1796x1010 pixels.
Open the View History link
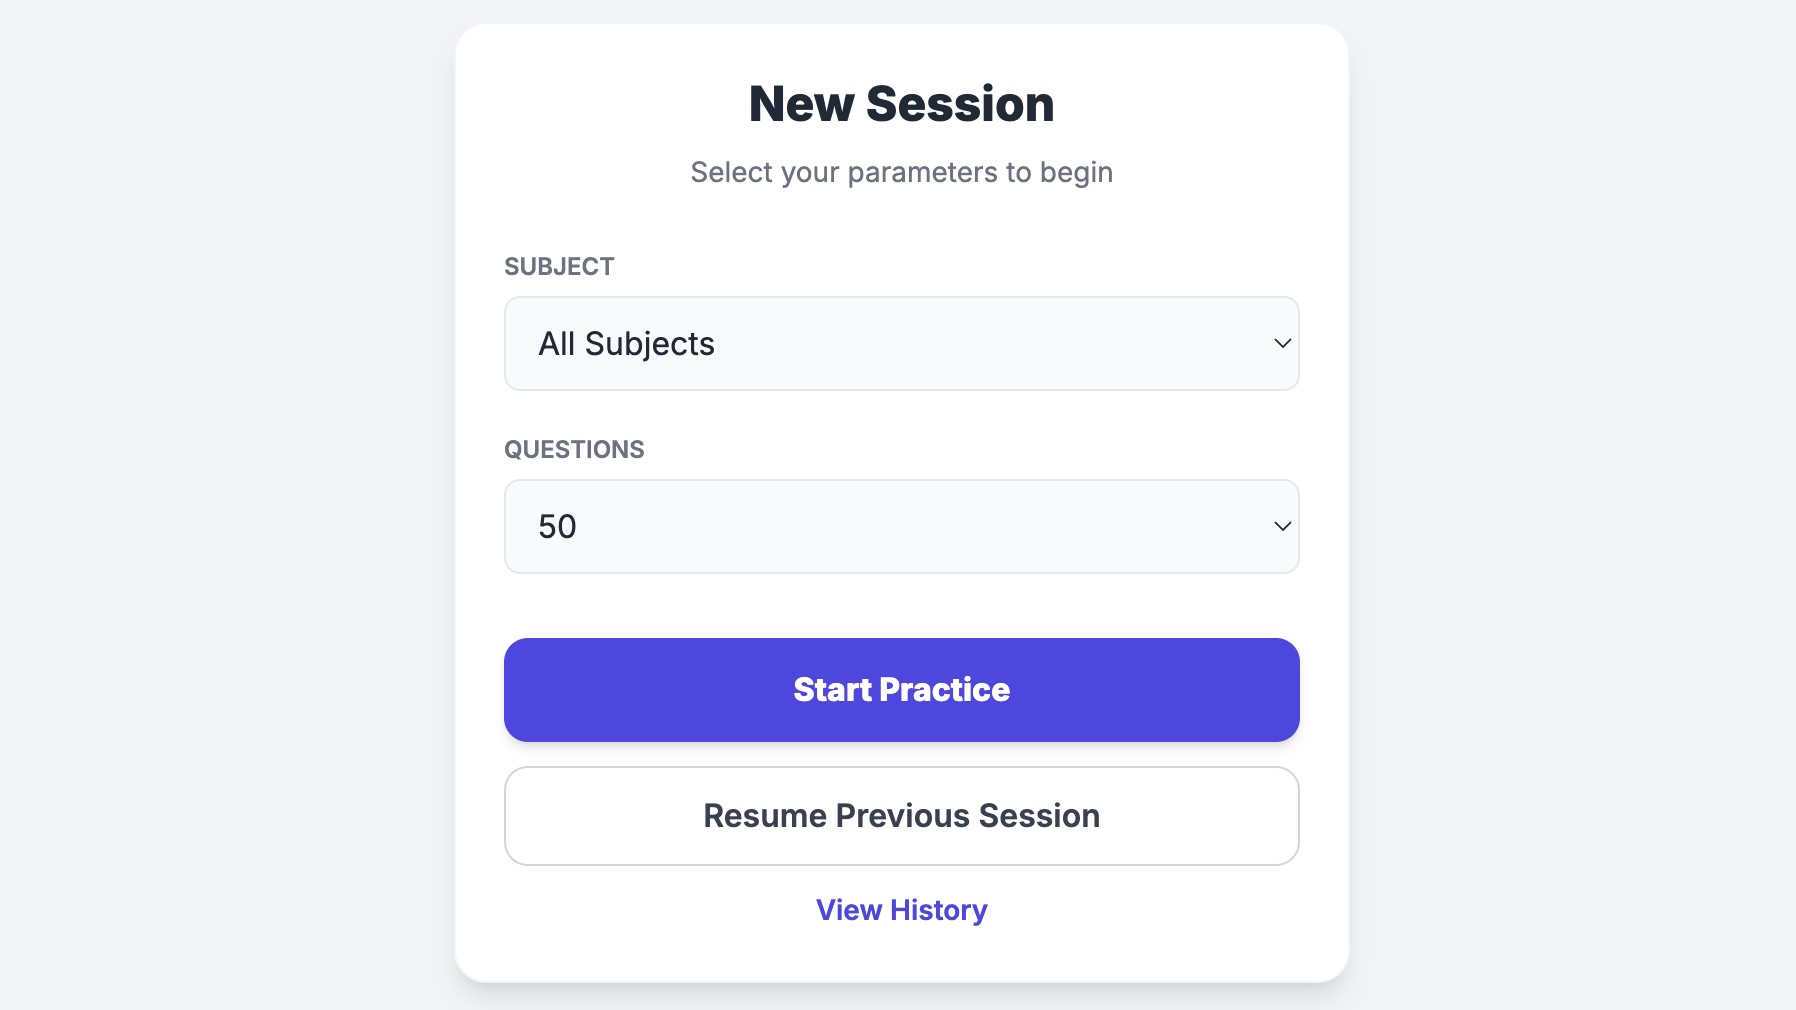click(901, 910)
